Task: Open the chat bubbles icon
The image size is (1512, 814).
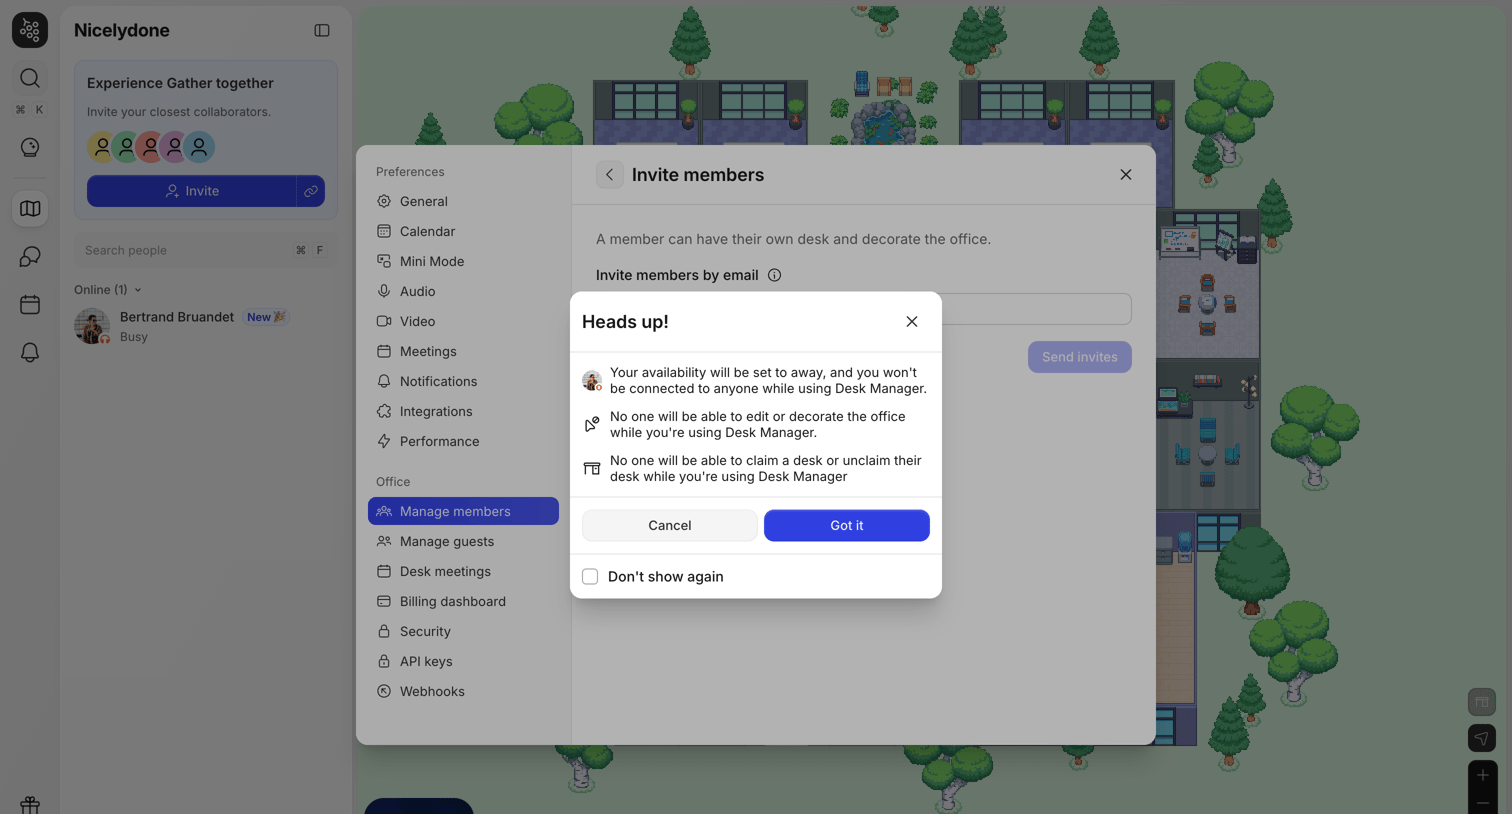Action: pos(30,257)
